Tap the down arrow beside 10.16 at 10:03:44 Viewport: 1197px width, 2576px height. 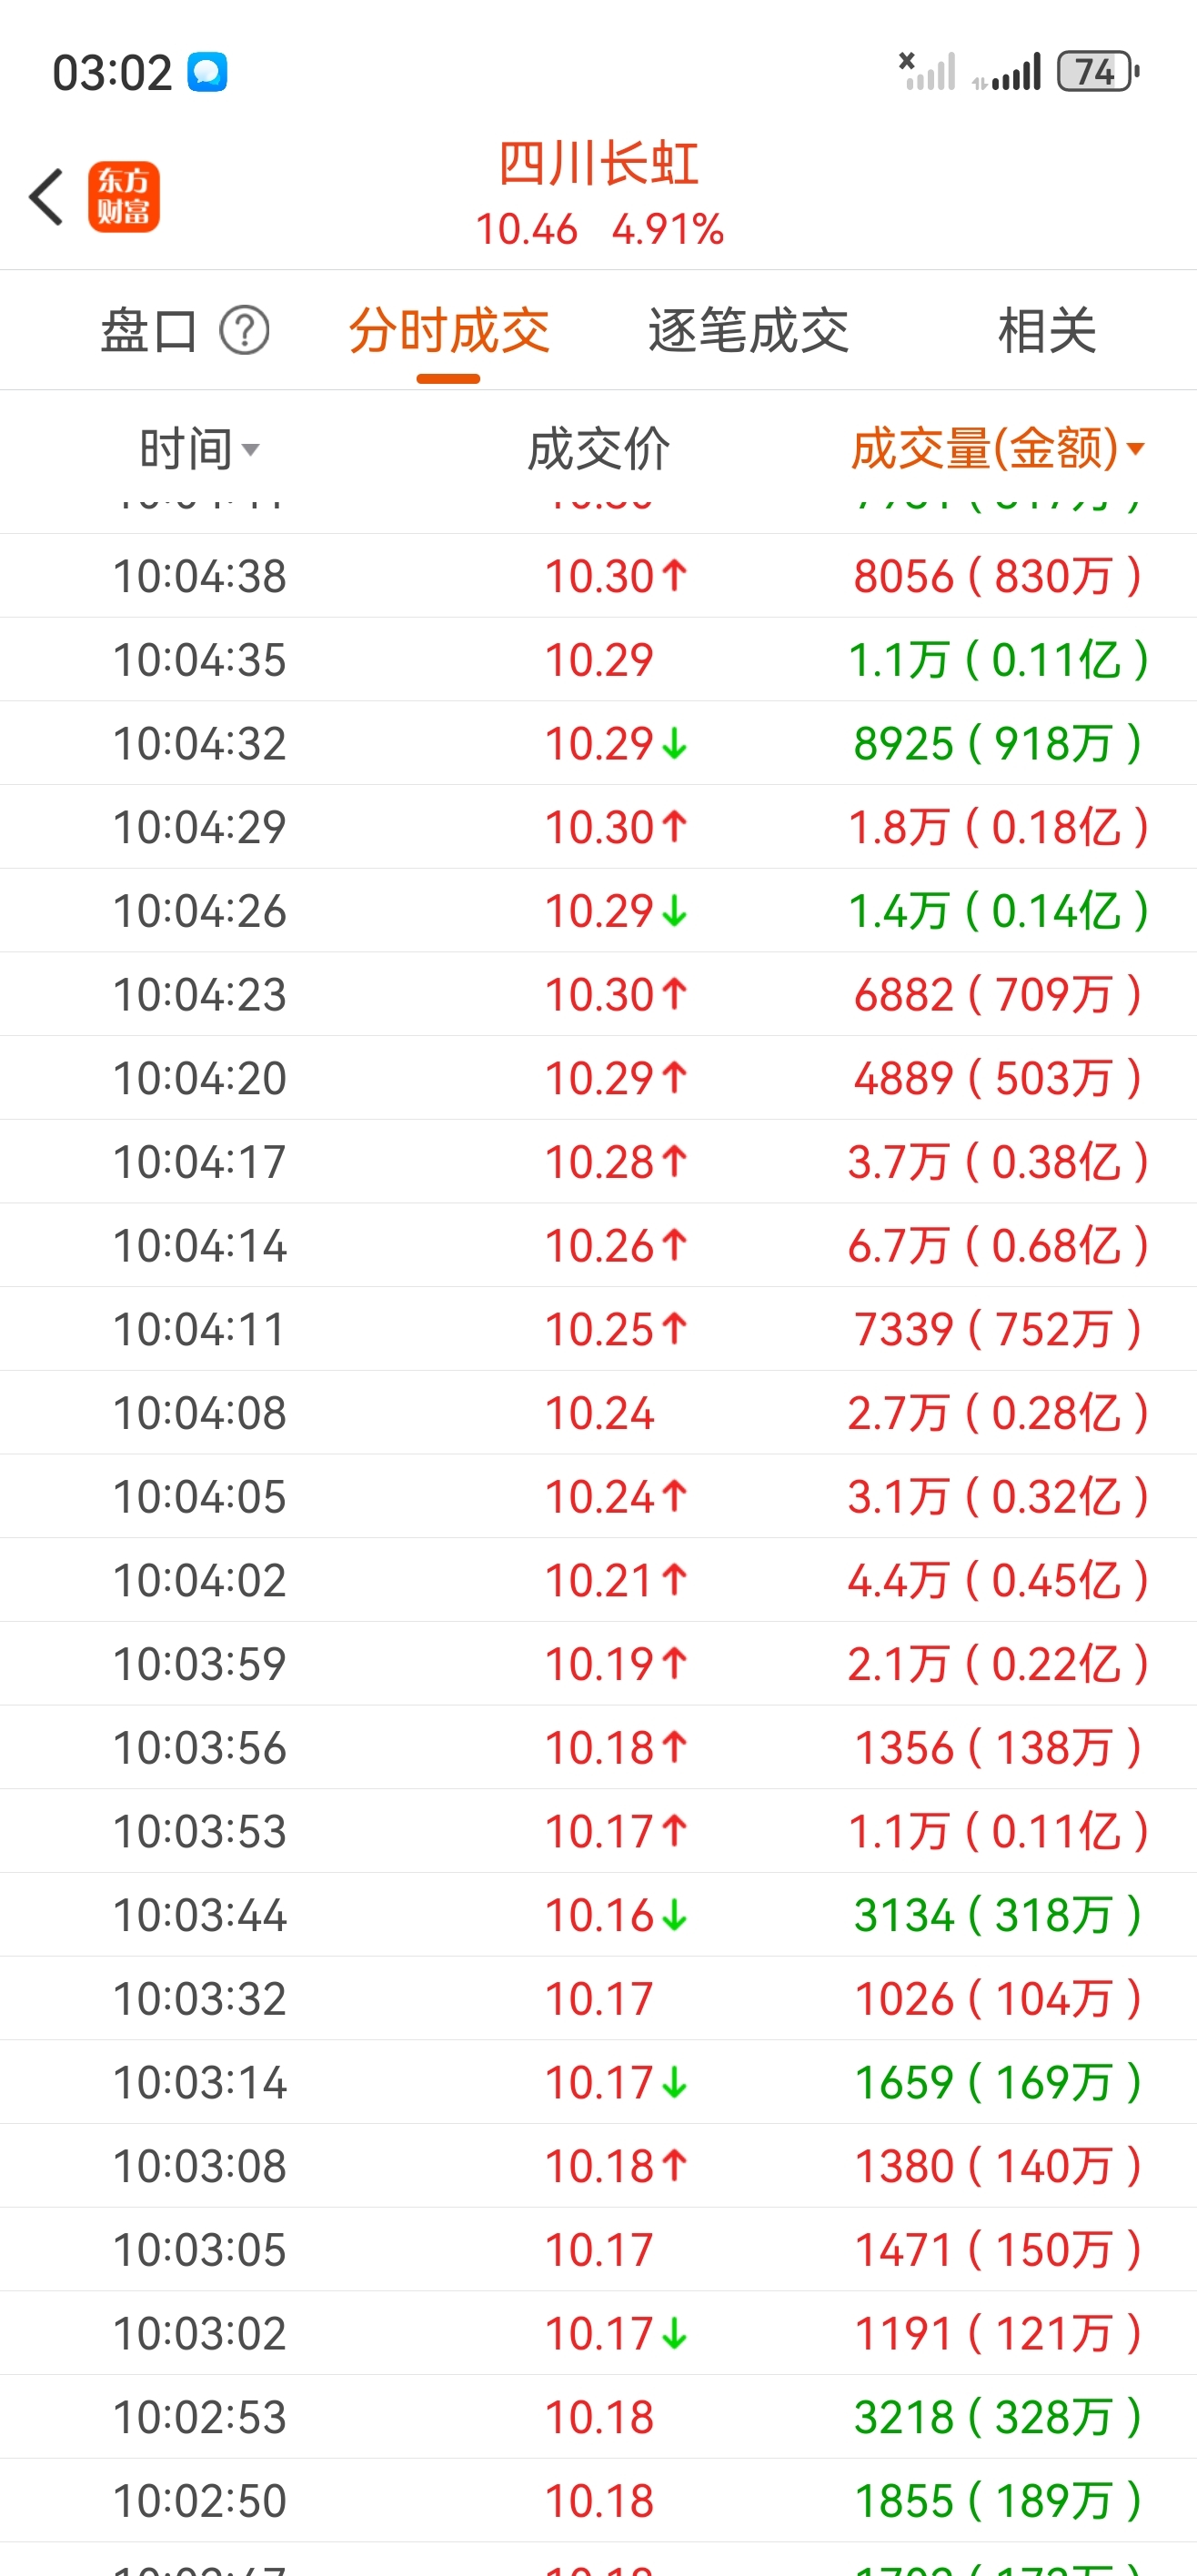[x=675, y=1915]
